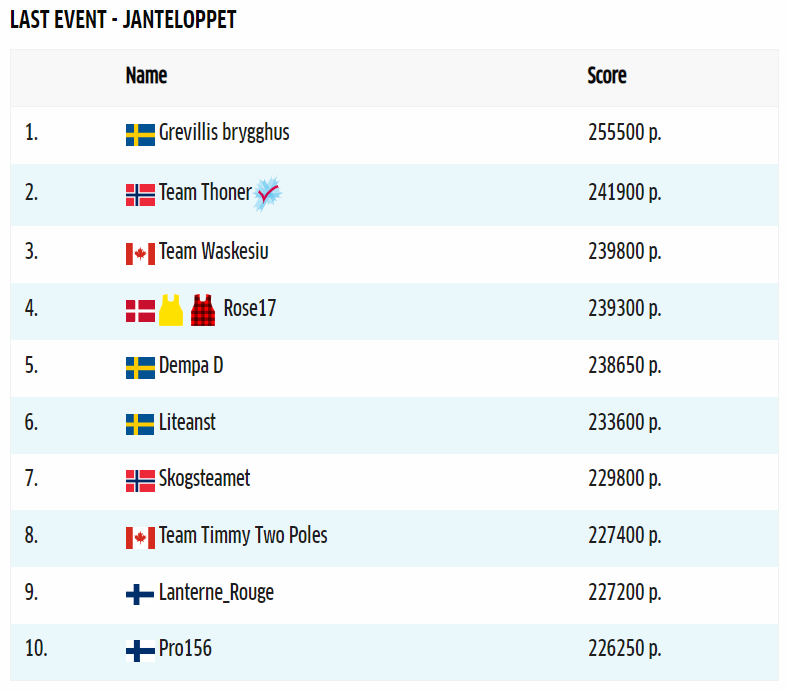Click the yellow leader bib icon for Rose17
788x691 pixels.
click(x=171, y=310)
